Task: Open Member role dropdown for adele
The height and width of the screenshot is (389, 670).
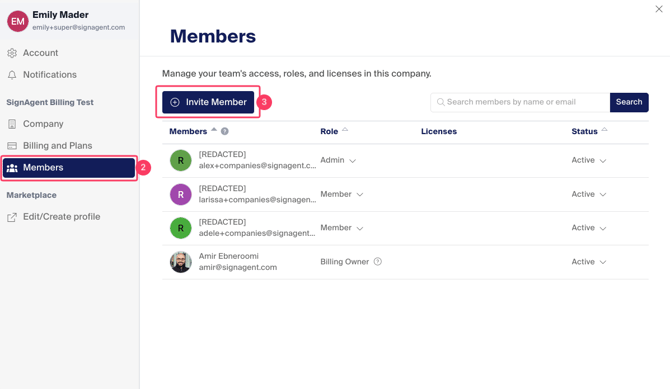Action: pyautogui.click(x=342, y=228)
